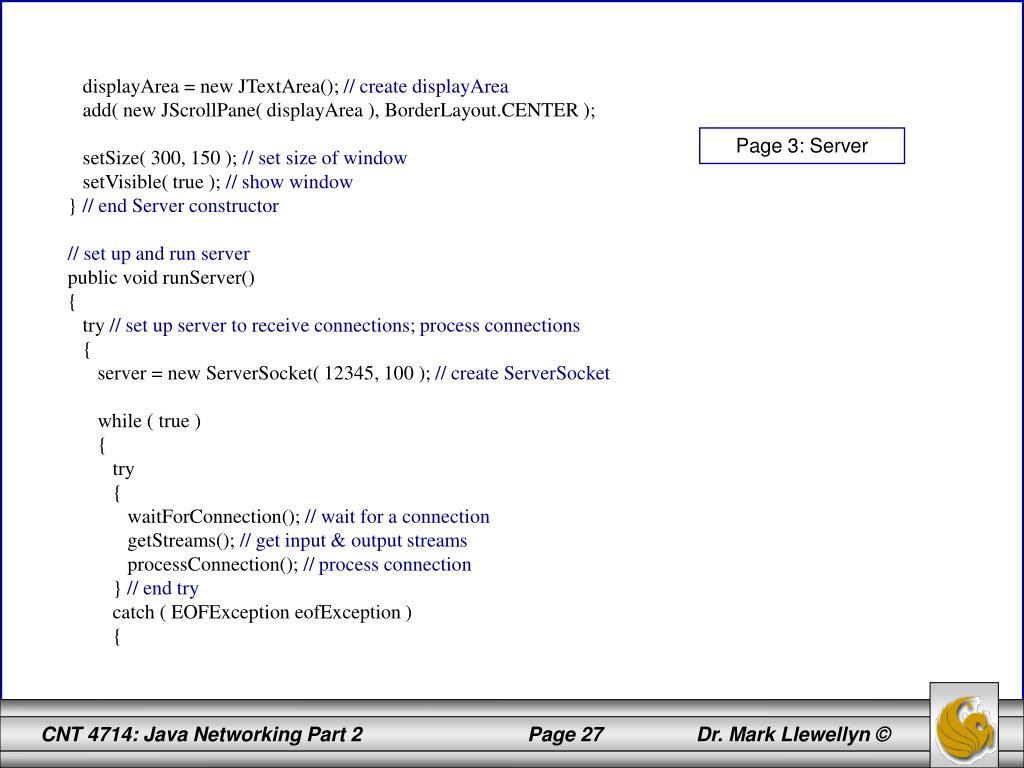Click the code 'waitForConnection();'
Viewport: 1024px width, 768px height.
coord(214,517)
